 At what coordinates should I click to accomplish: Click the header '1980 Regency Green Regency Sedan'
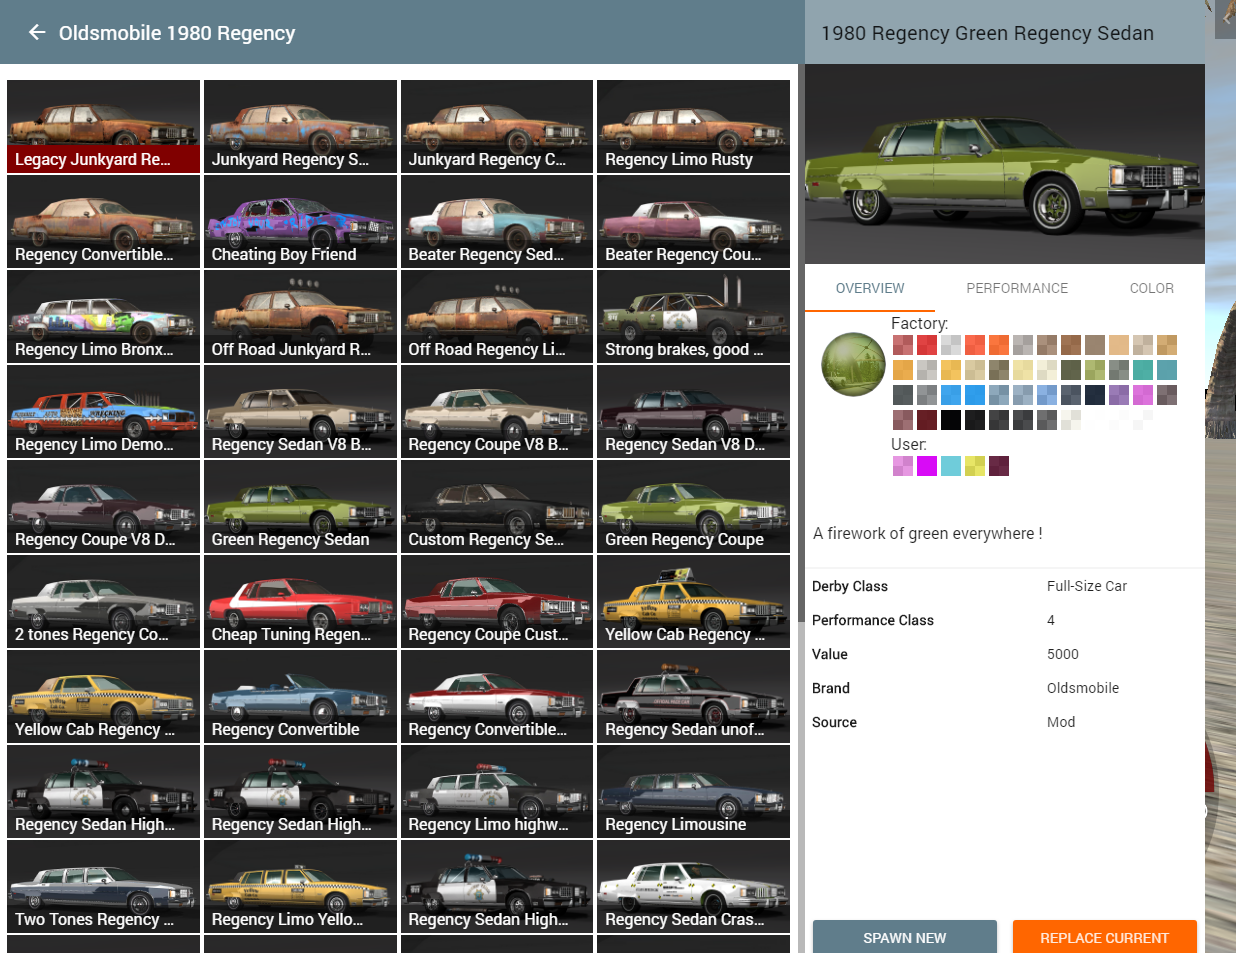[987, 33]
